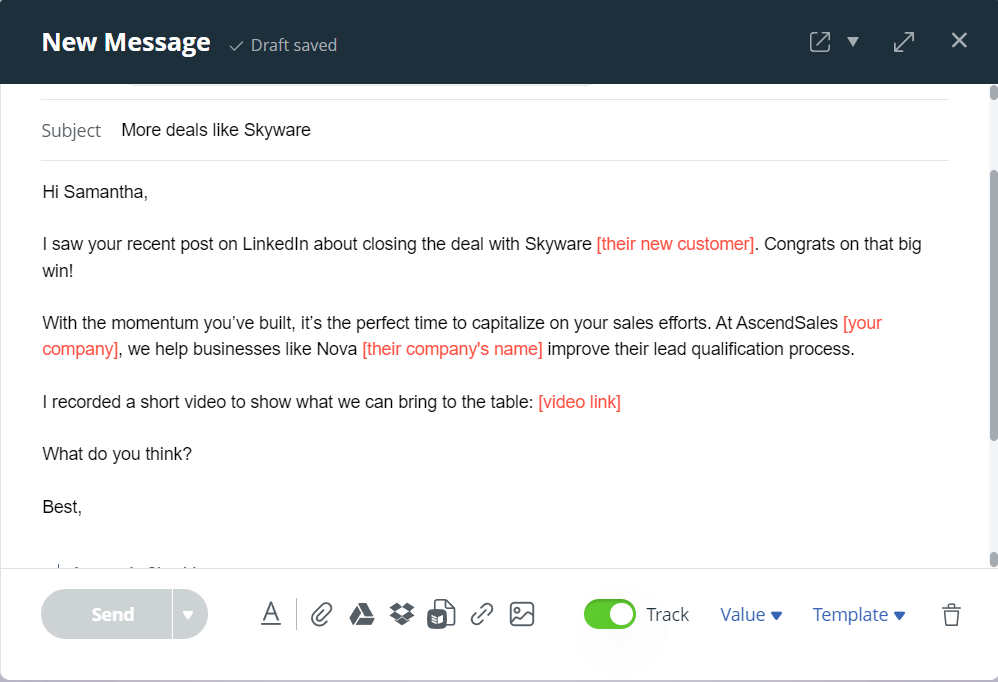Toggle the Track switch off
This screenshot has height=682, width=998.
610,614
